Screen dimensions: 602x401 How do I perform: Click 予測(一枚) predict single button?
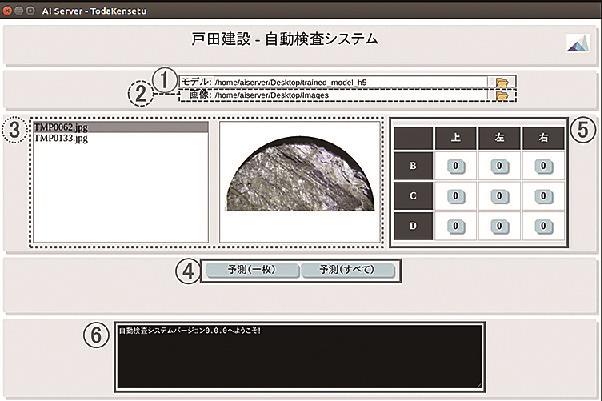tap(252, 270)
